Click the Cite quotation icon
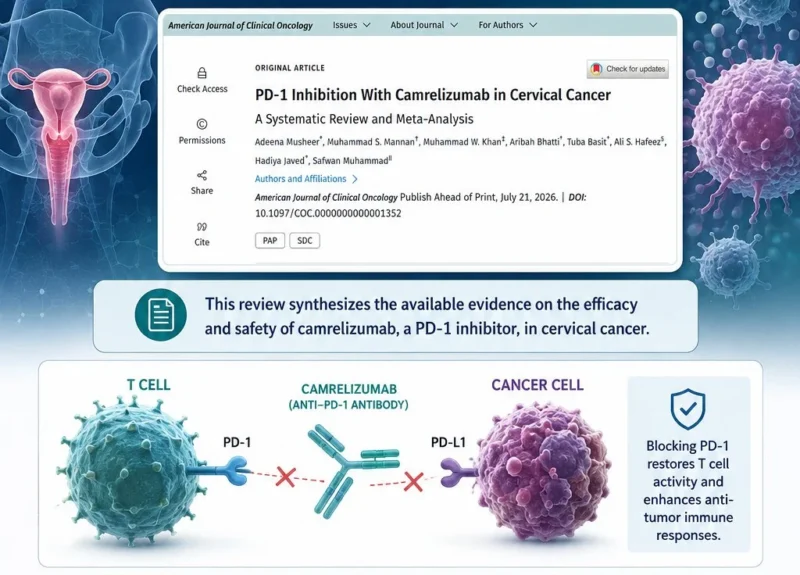800x575 pixels. click(x=202, y=227)
